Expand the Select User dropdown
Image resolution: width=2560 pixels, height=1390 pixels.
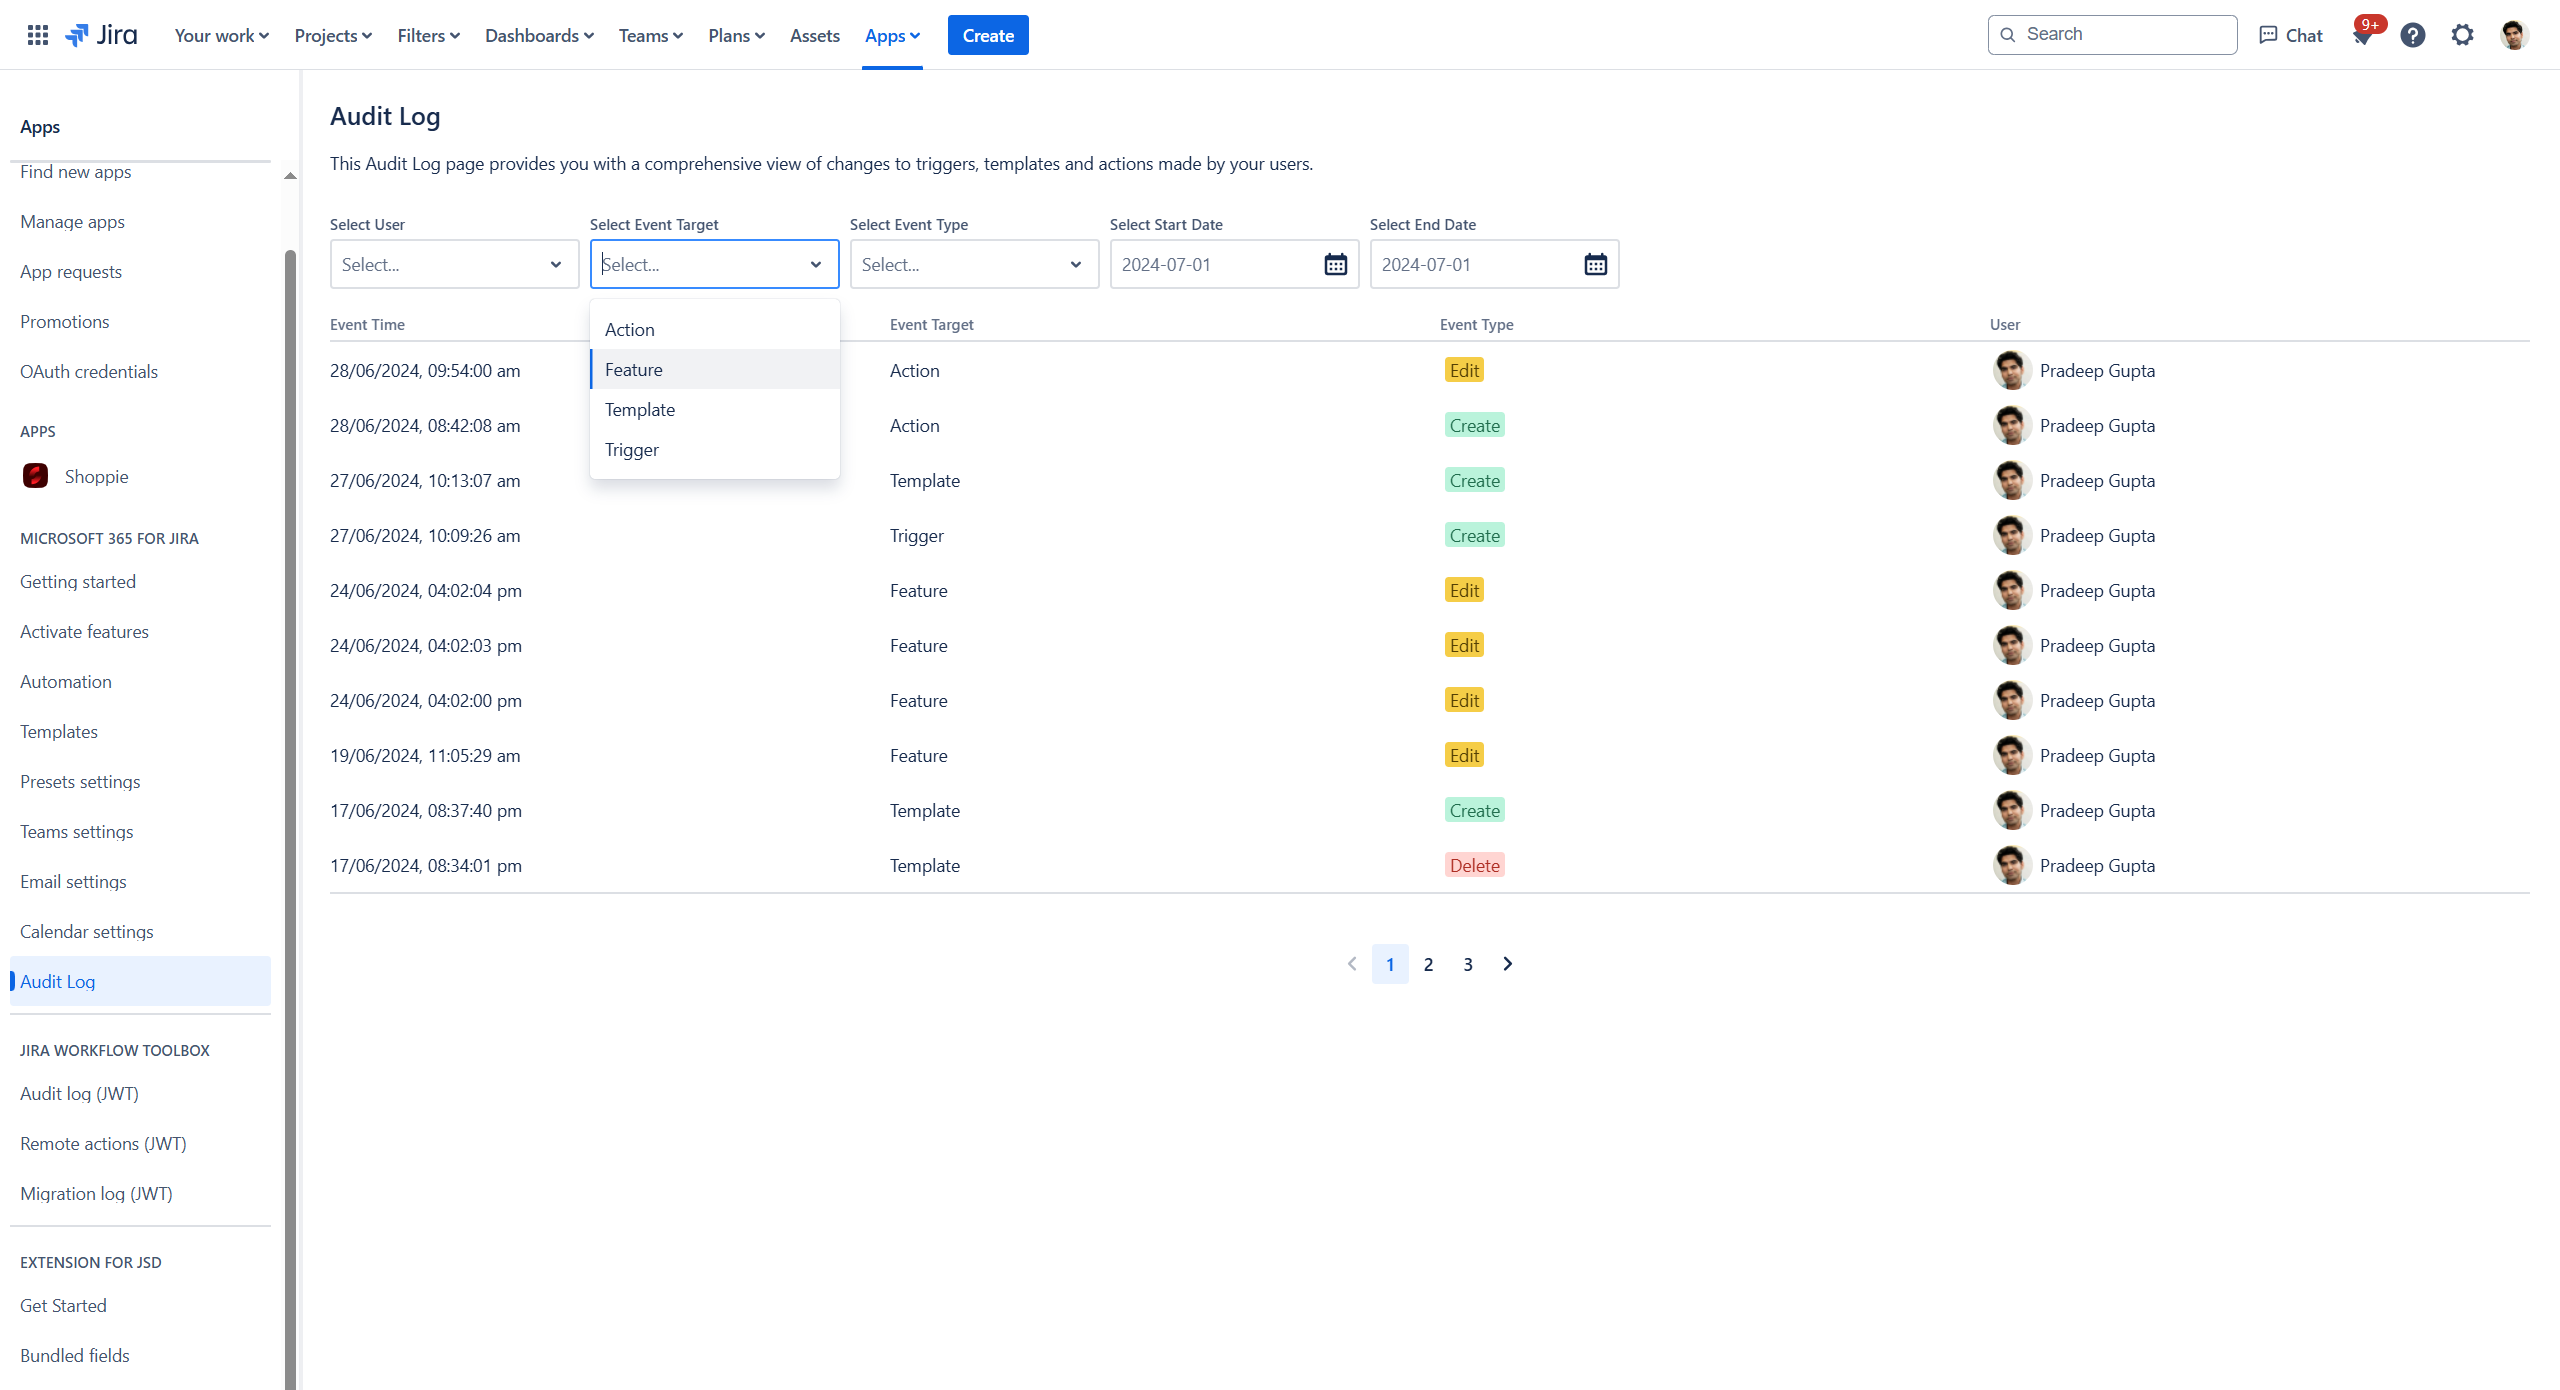(454, 265)
